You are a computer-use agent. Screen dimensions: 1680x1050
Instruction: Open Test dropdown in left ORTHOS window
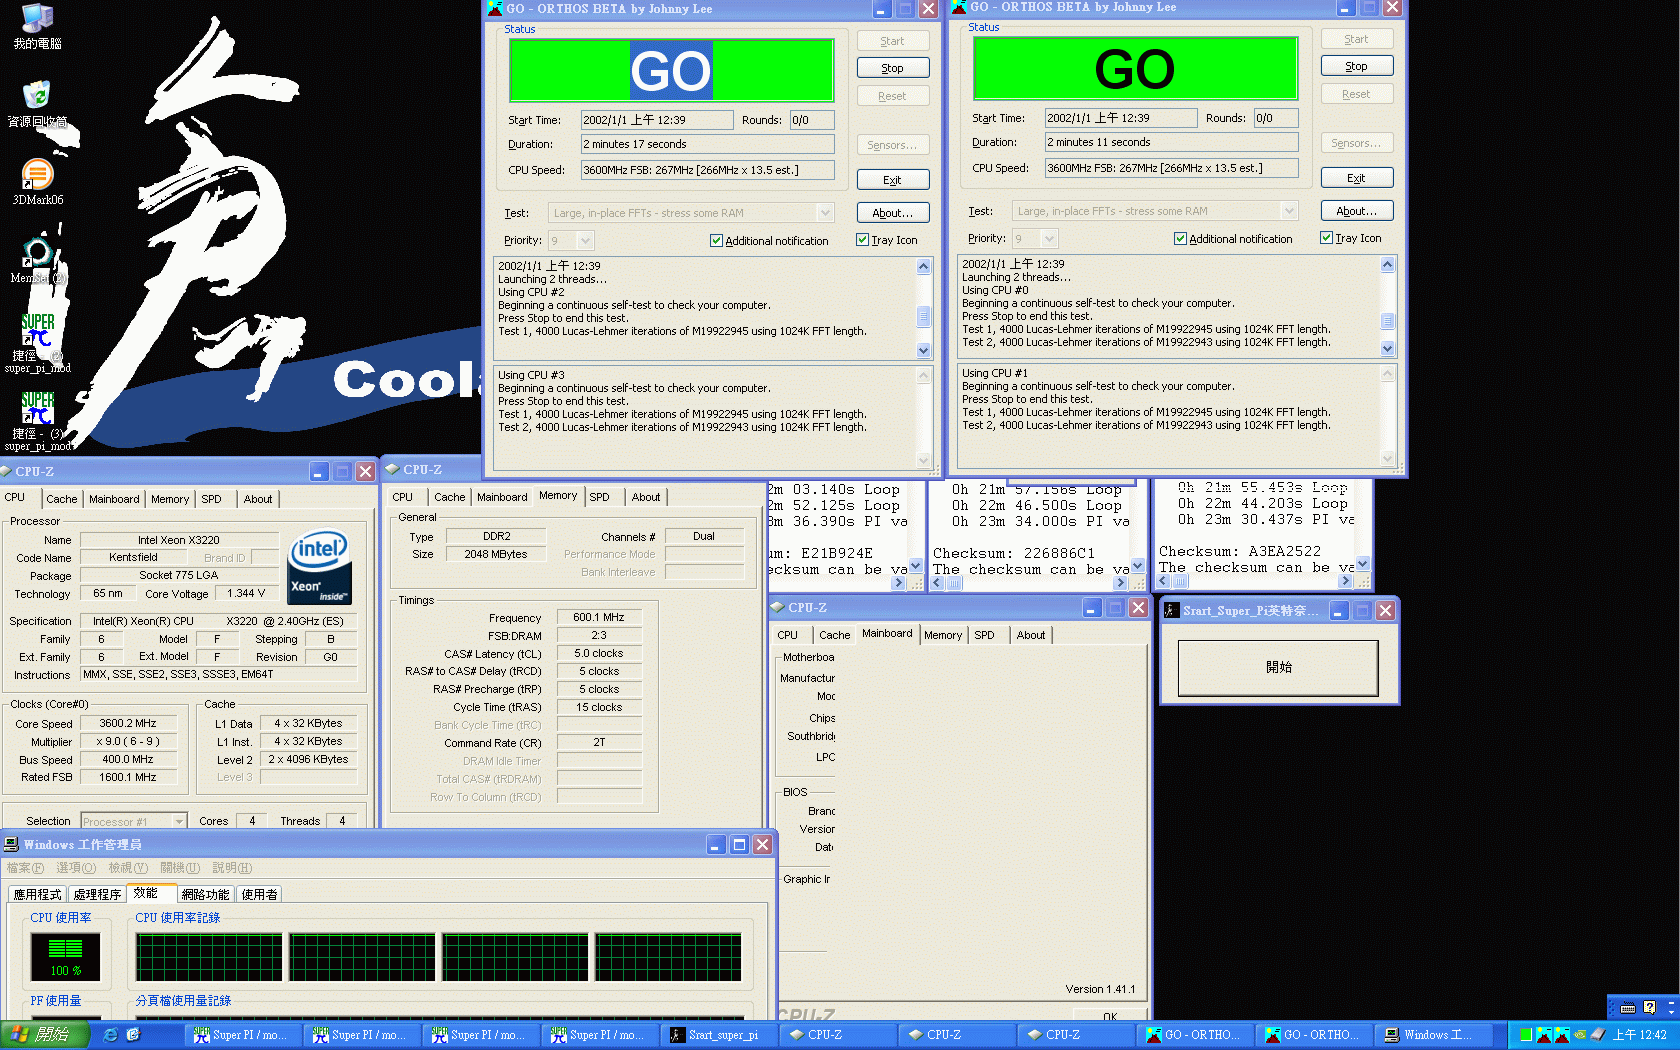coord(825,213)
